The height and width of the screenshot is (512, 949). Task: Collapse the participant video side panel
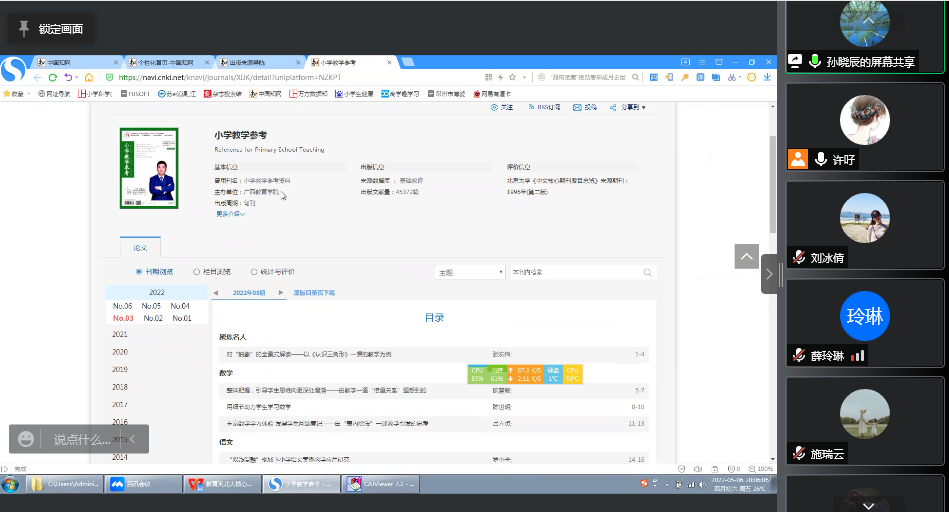pos(769,273)
